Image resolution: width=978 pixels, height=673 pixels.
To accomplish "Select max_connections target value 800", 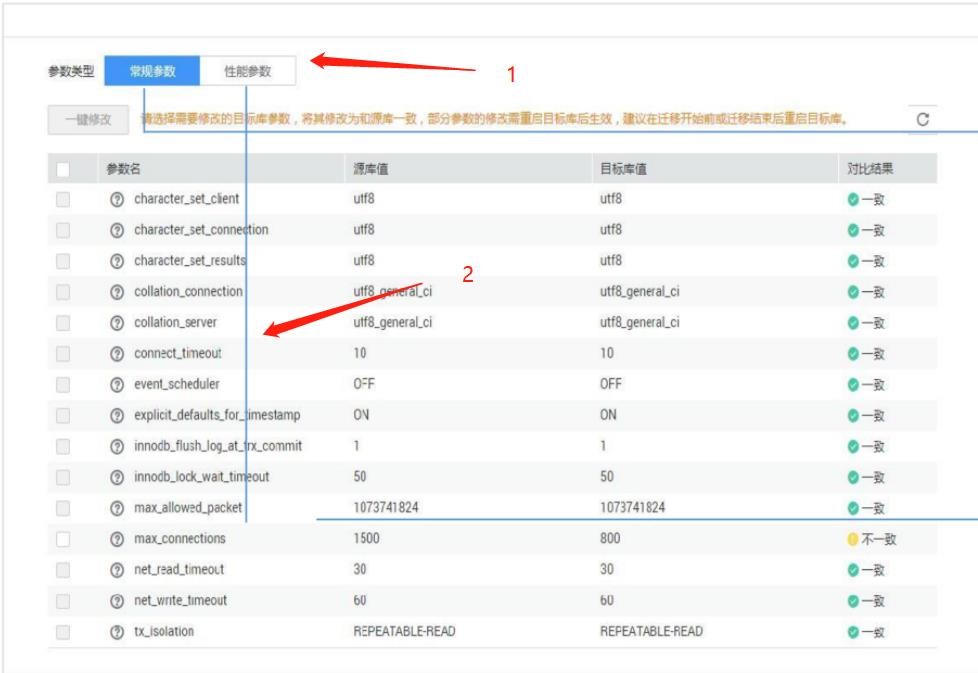I will (x=610, y=538).
